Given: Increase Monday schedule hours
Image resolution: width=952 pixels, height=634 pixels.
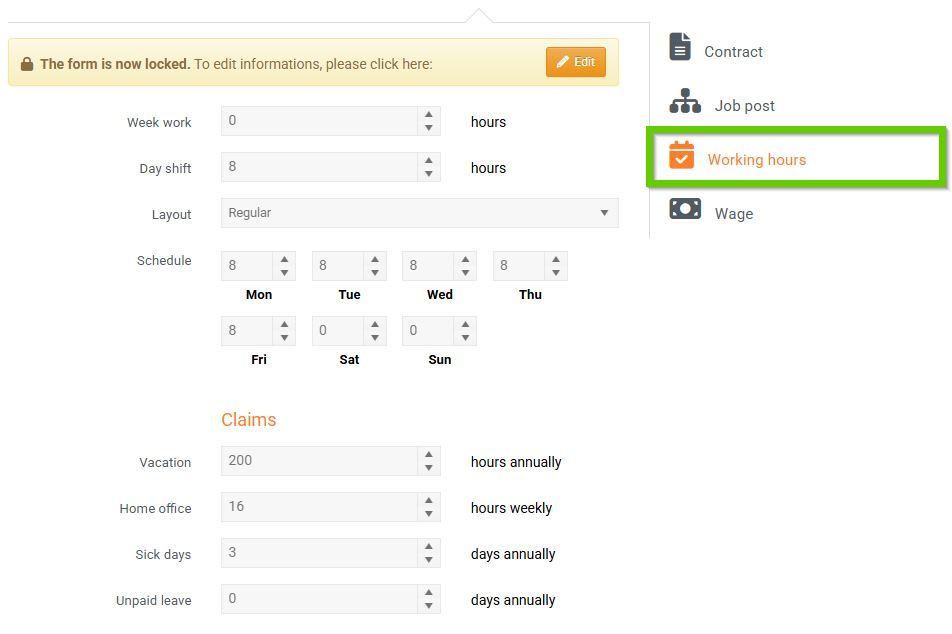Looking at the screenshot, I should (285, 260).
